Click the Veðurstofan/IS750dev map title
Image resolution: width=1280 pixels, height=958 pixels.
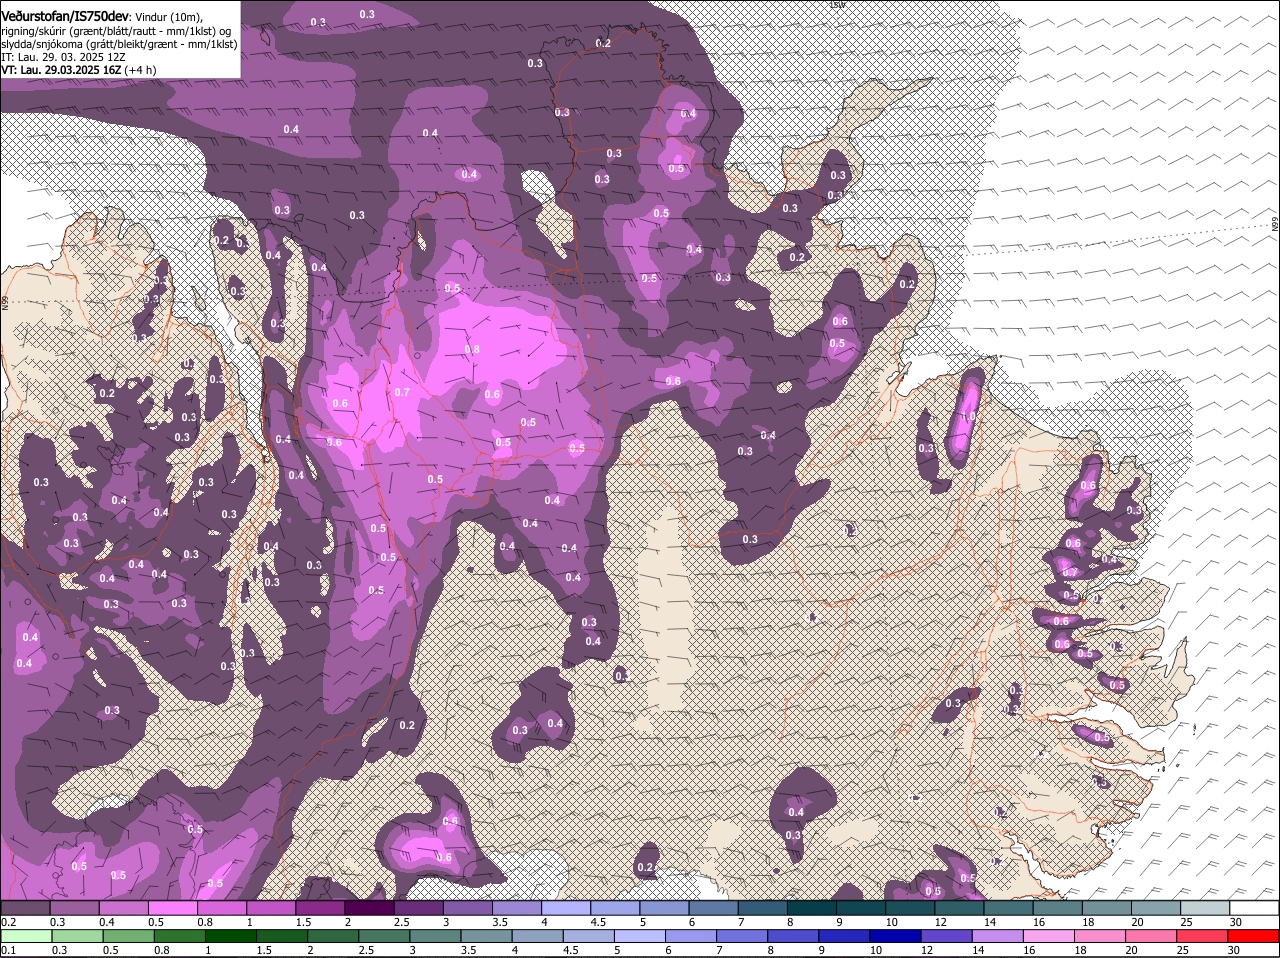[65, 16]
